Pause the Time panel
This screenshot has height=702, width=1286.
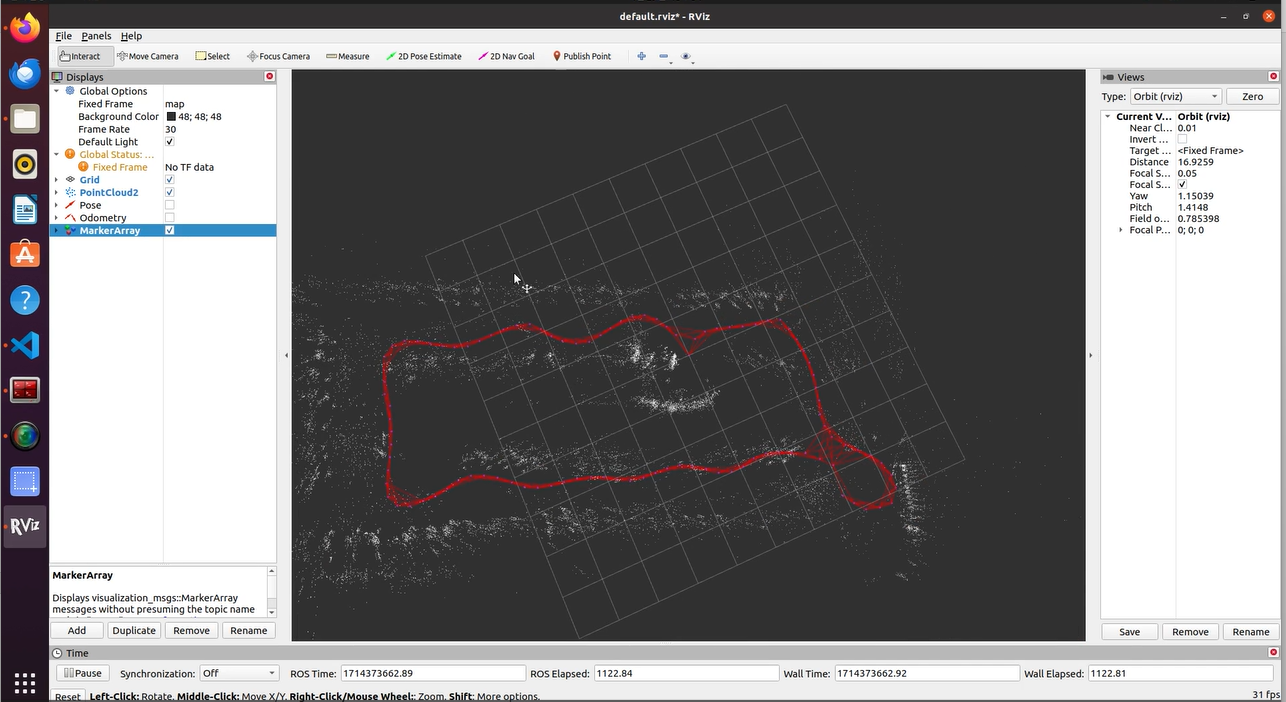point(82,673)
